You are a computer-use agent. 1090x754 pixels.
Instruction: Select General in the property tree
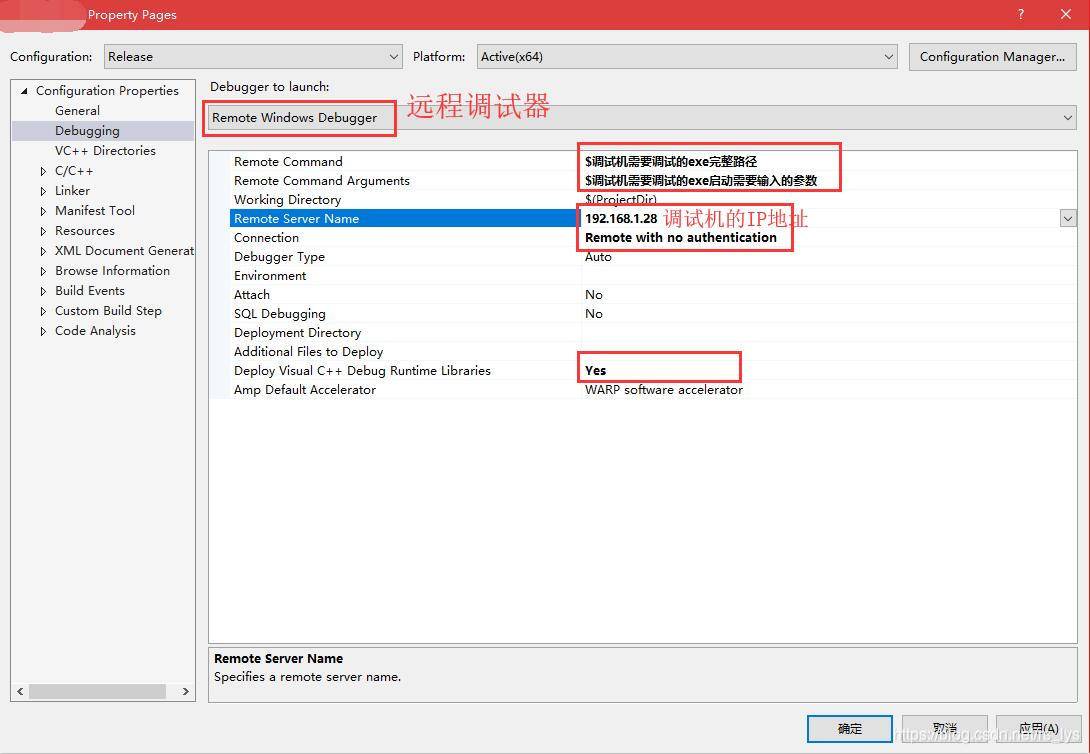(77, 110)
